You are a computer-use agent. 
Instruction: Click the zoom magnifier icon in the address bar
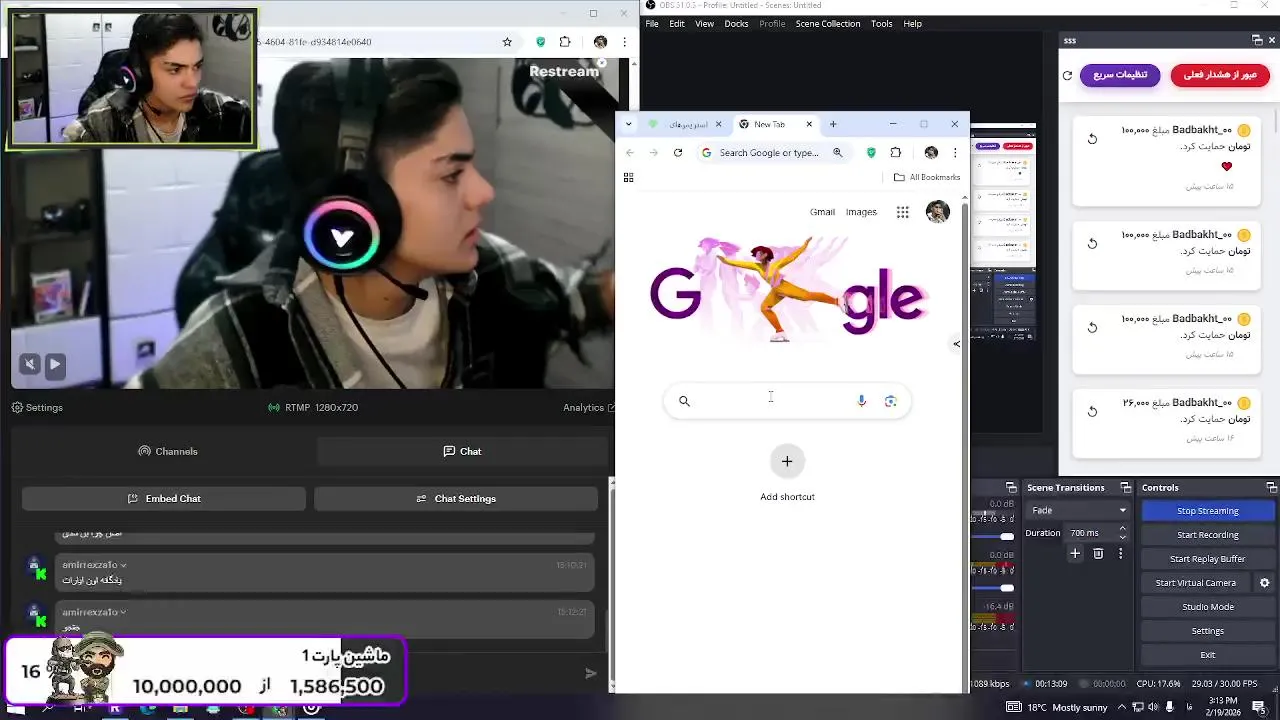point(838,153)
